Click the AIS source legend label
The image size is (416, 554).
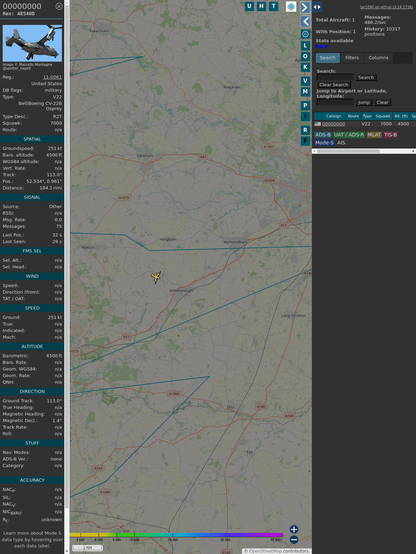click(341, 143)
